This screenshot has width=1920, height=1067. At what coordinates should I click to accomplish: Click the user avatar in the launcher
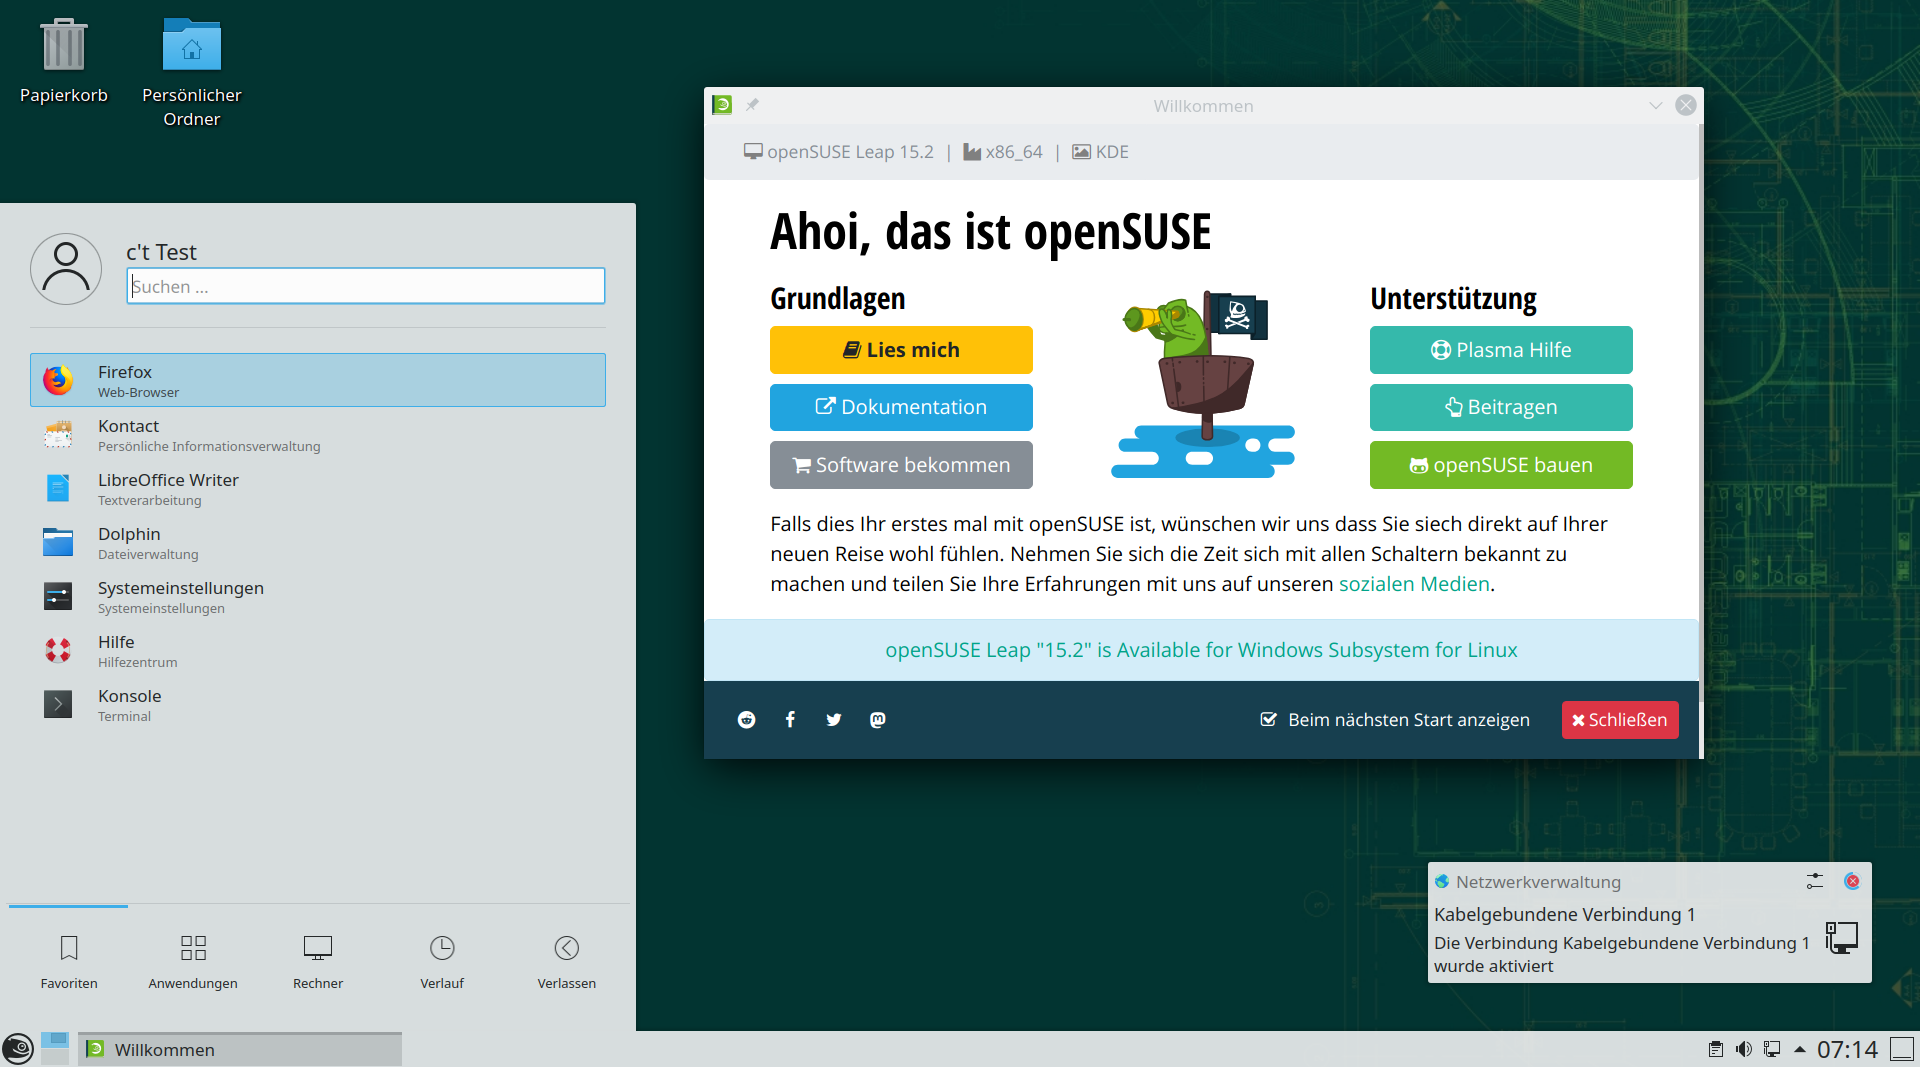coord(66,269)
